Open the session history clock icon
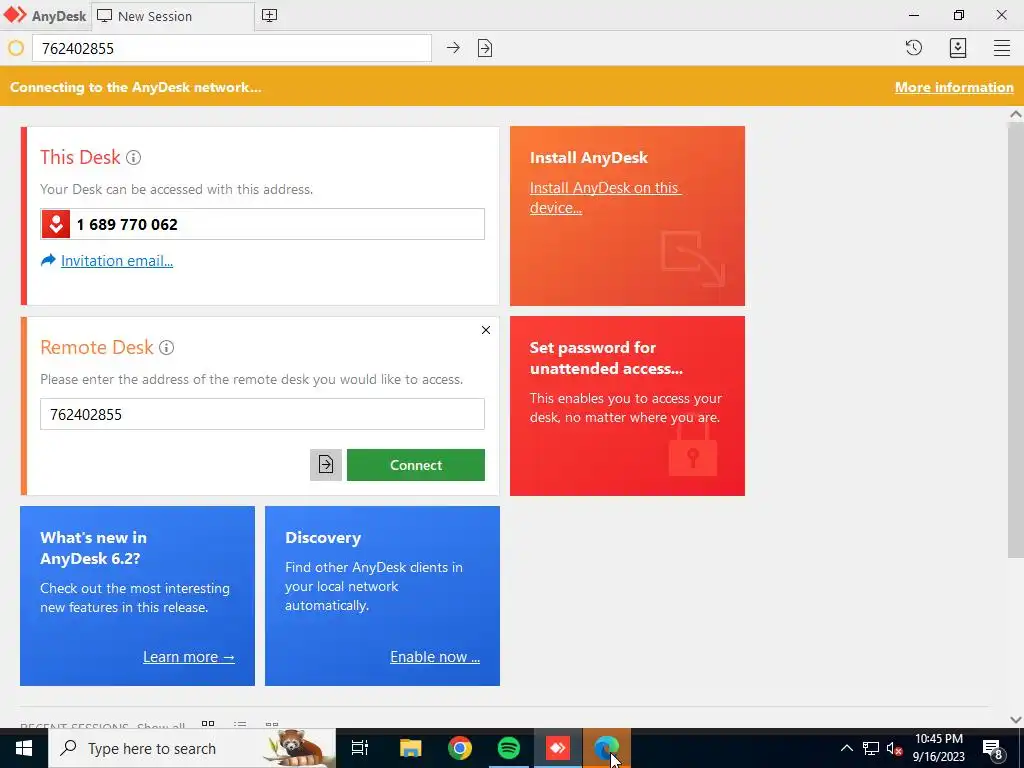 point(914,48)
